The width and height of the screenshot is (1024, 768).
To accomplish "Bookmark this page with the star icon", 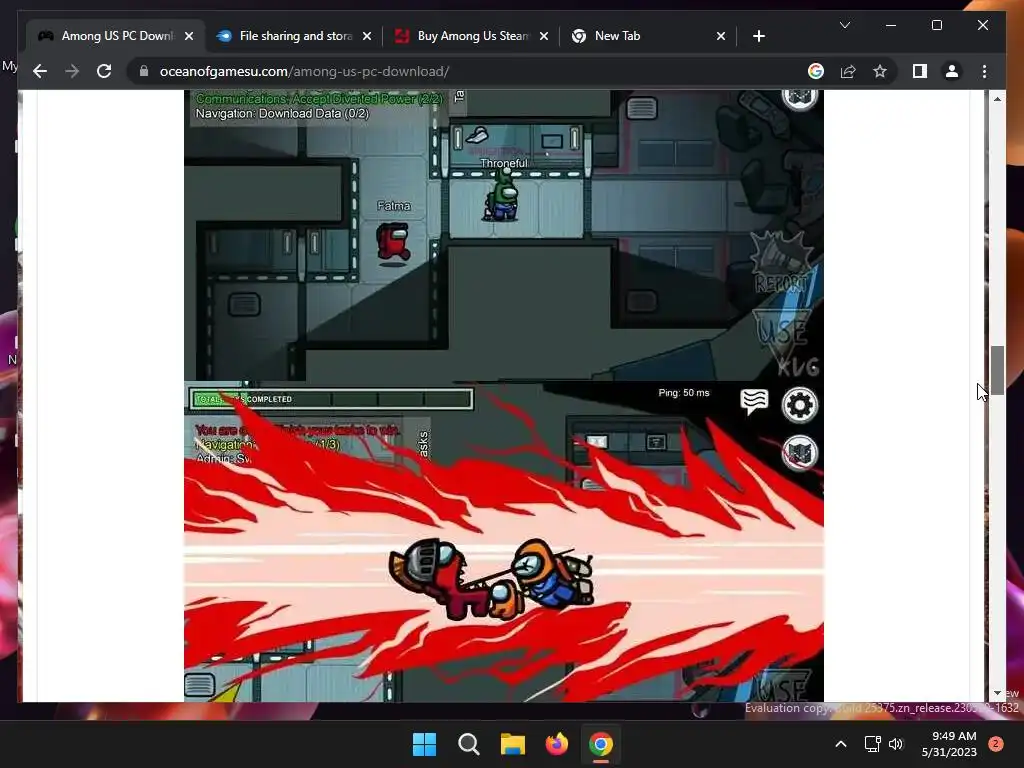I will point(880,71).
